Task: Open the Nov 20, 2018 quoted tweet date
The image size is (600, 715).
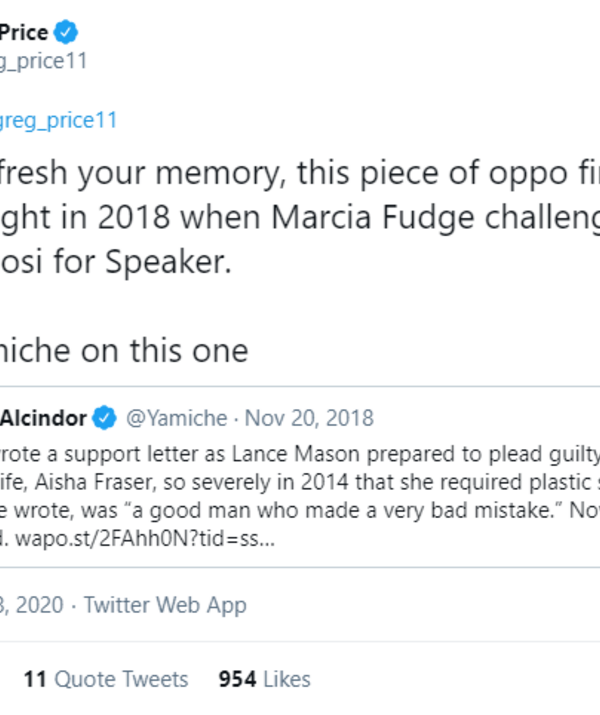Action: pyautogui.click(x=309, y=416)
